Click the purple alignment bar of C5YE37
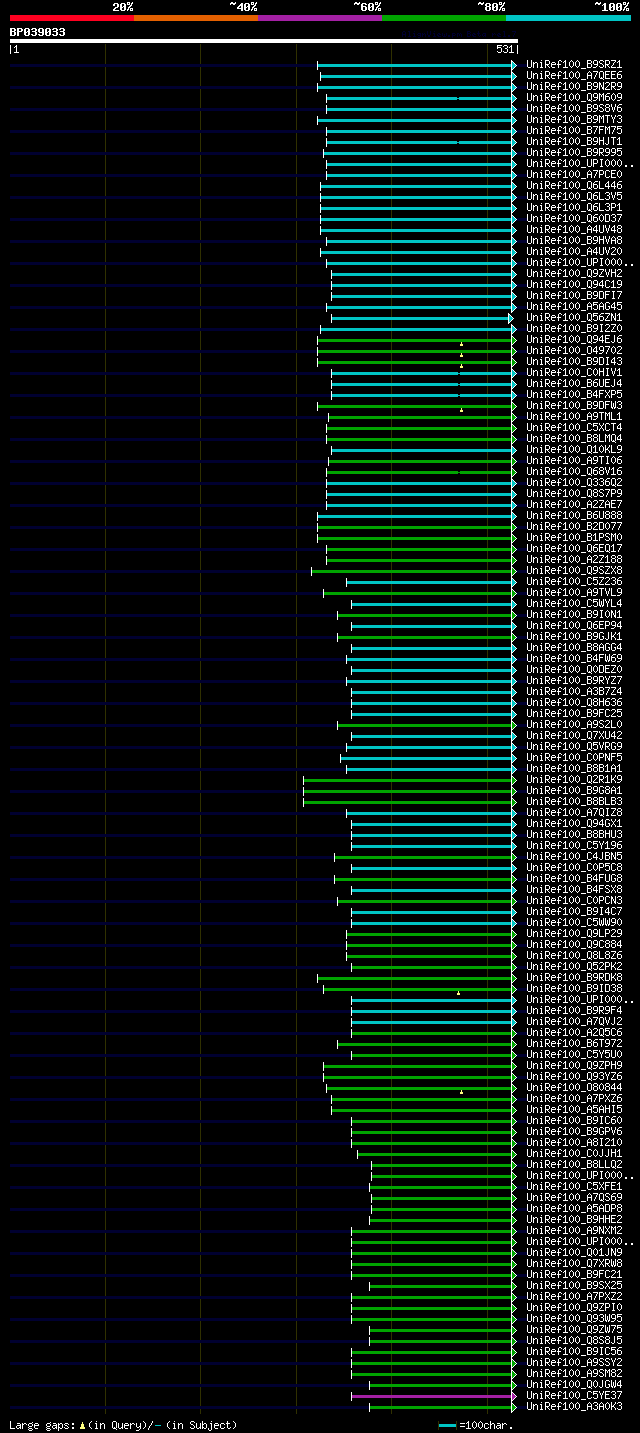Viewport: 640px width, 1433px height. click(x=433, y=1396)
